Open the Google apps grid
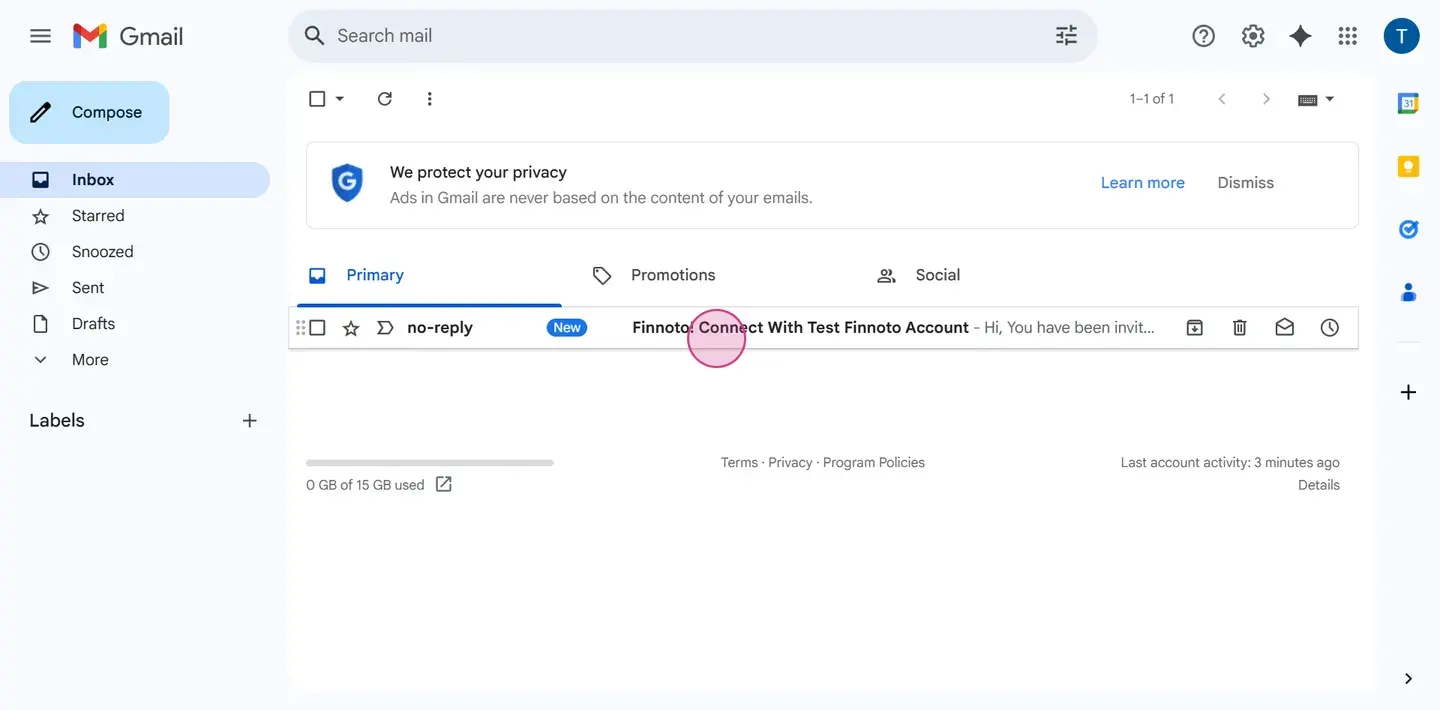 [1347, 36]
